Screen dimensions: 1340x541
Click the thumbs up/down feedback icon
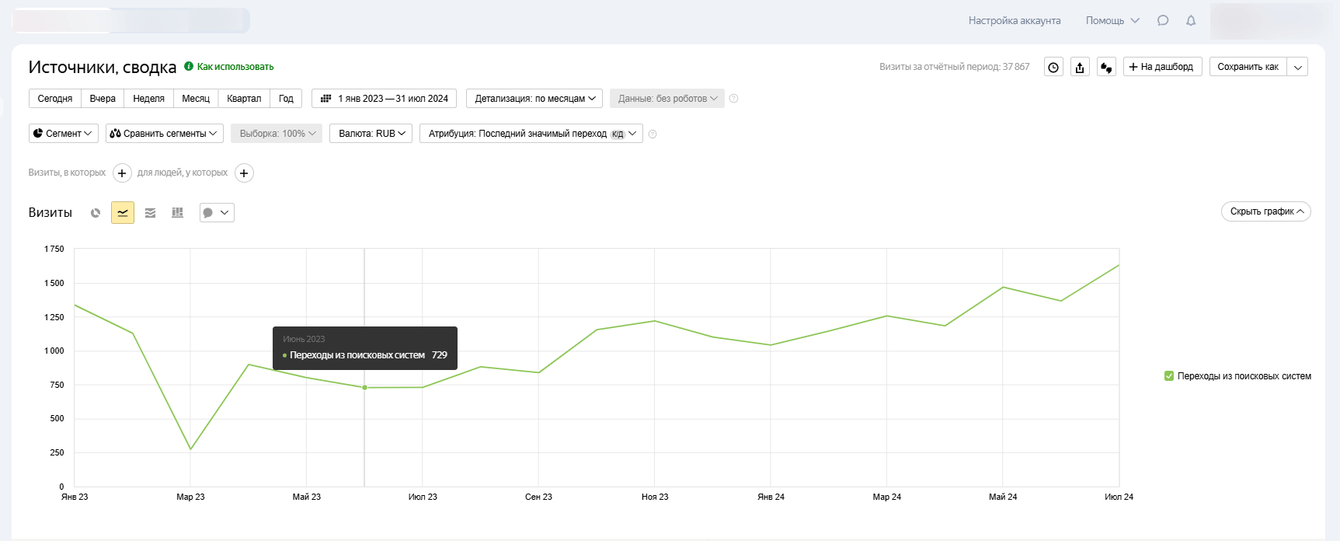point(1107,67)
